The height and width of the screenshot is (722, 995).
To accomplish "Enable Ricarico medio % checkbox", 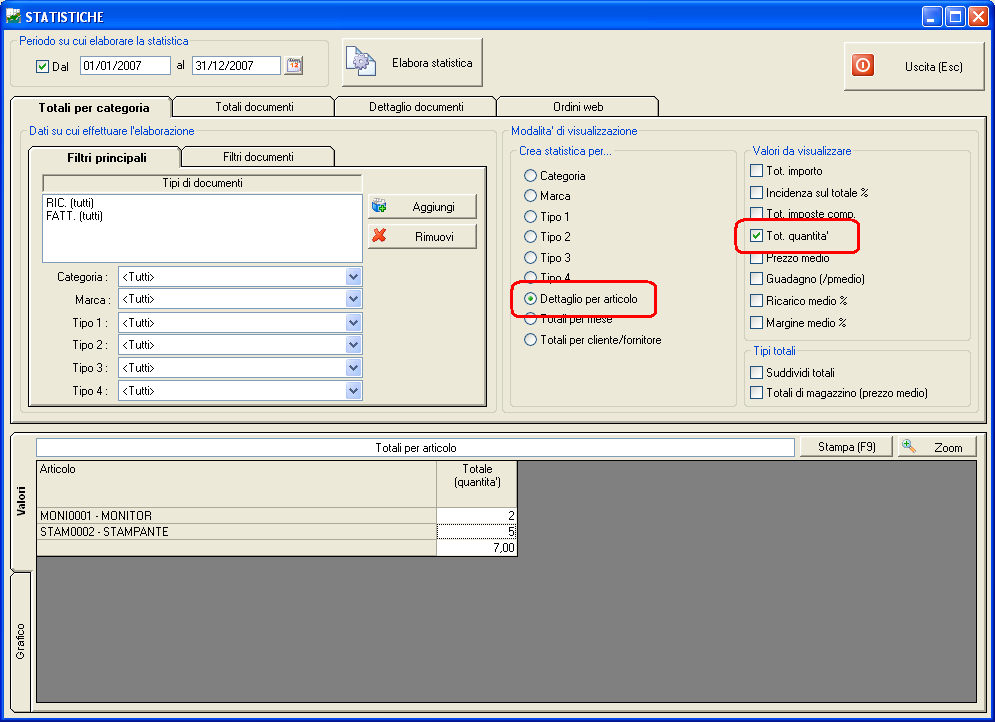I will point(756,301).
